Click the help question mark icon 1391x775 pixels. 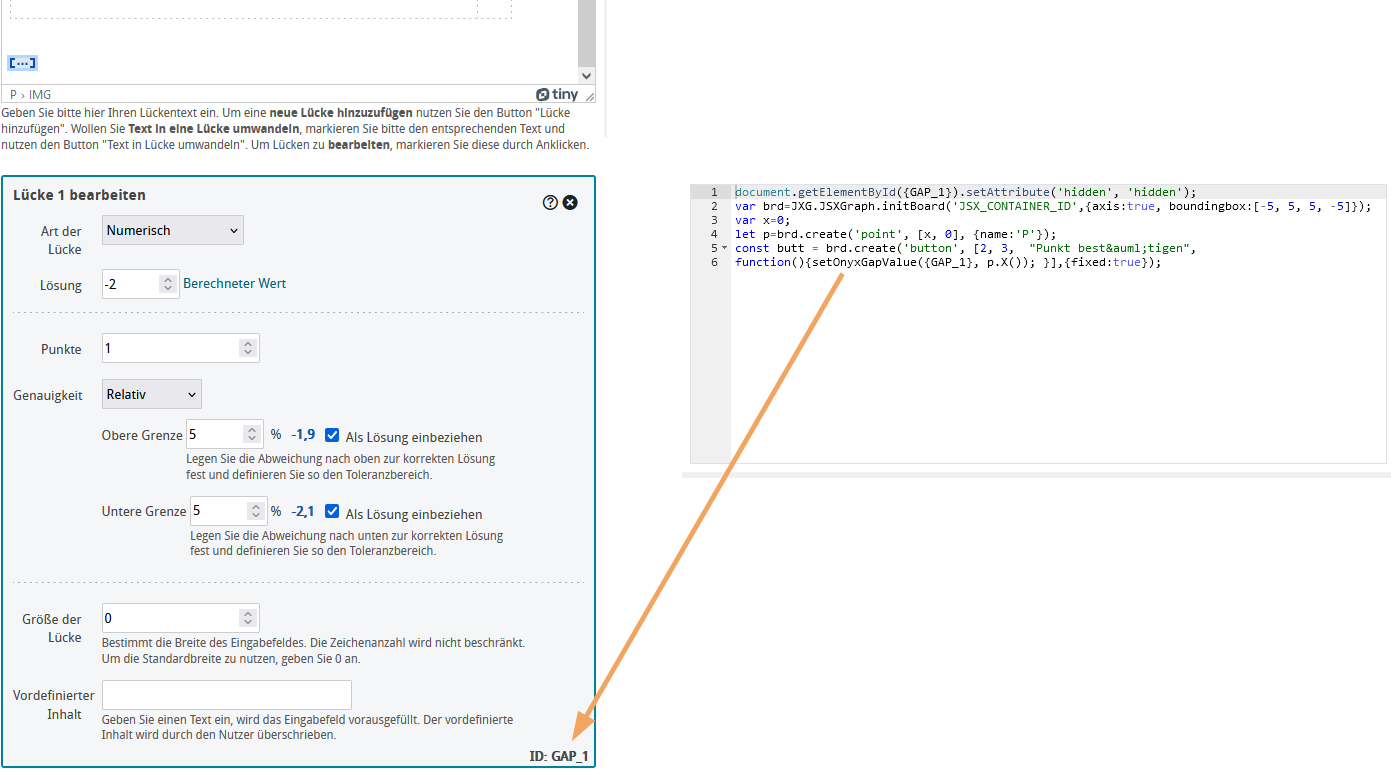click(x=549, y=202)
